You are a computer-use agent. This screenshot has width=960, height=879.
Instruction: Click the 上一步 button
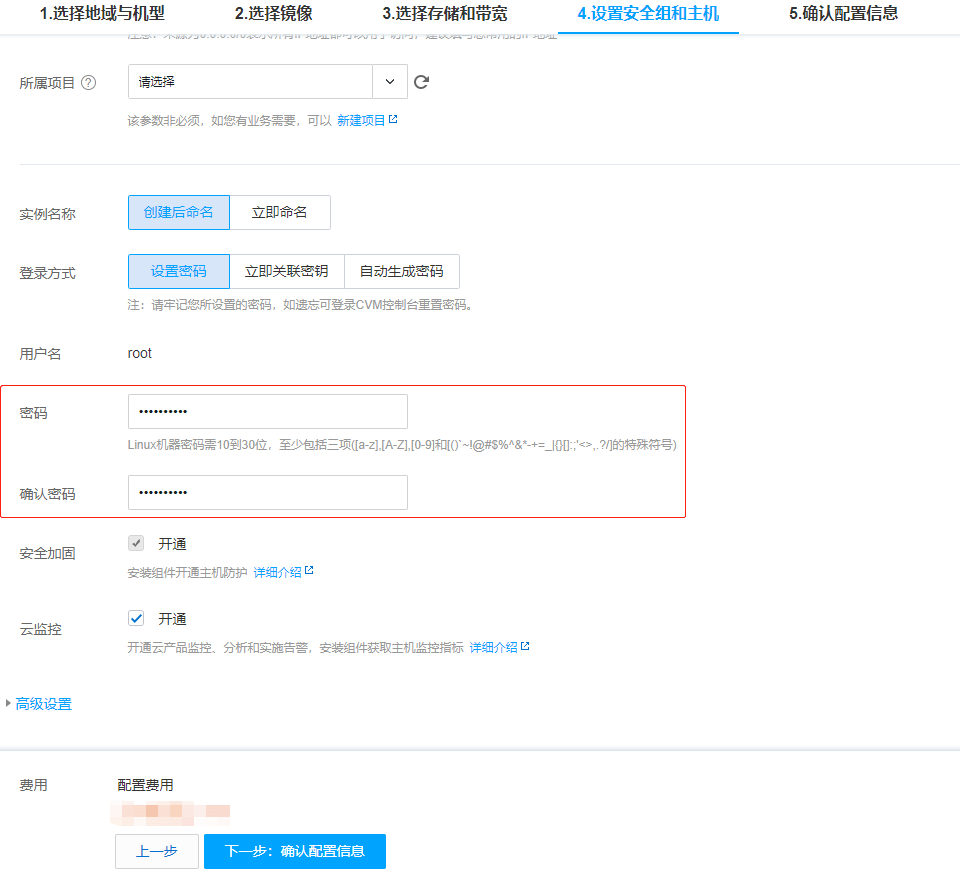(x=157, y=851)
